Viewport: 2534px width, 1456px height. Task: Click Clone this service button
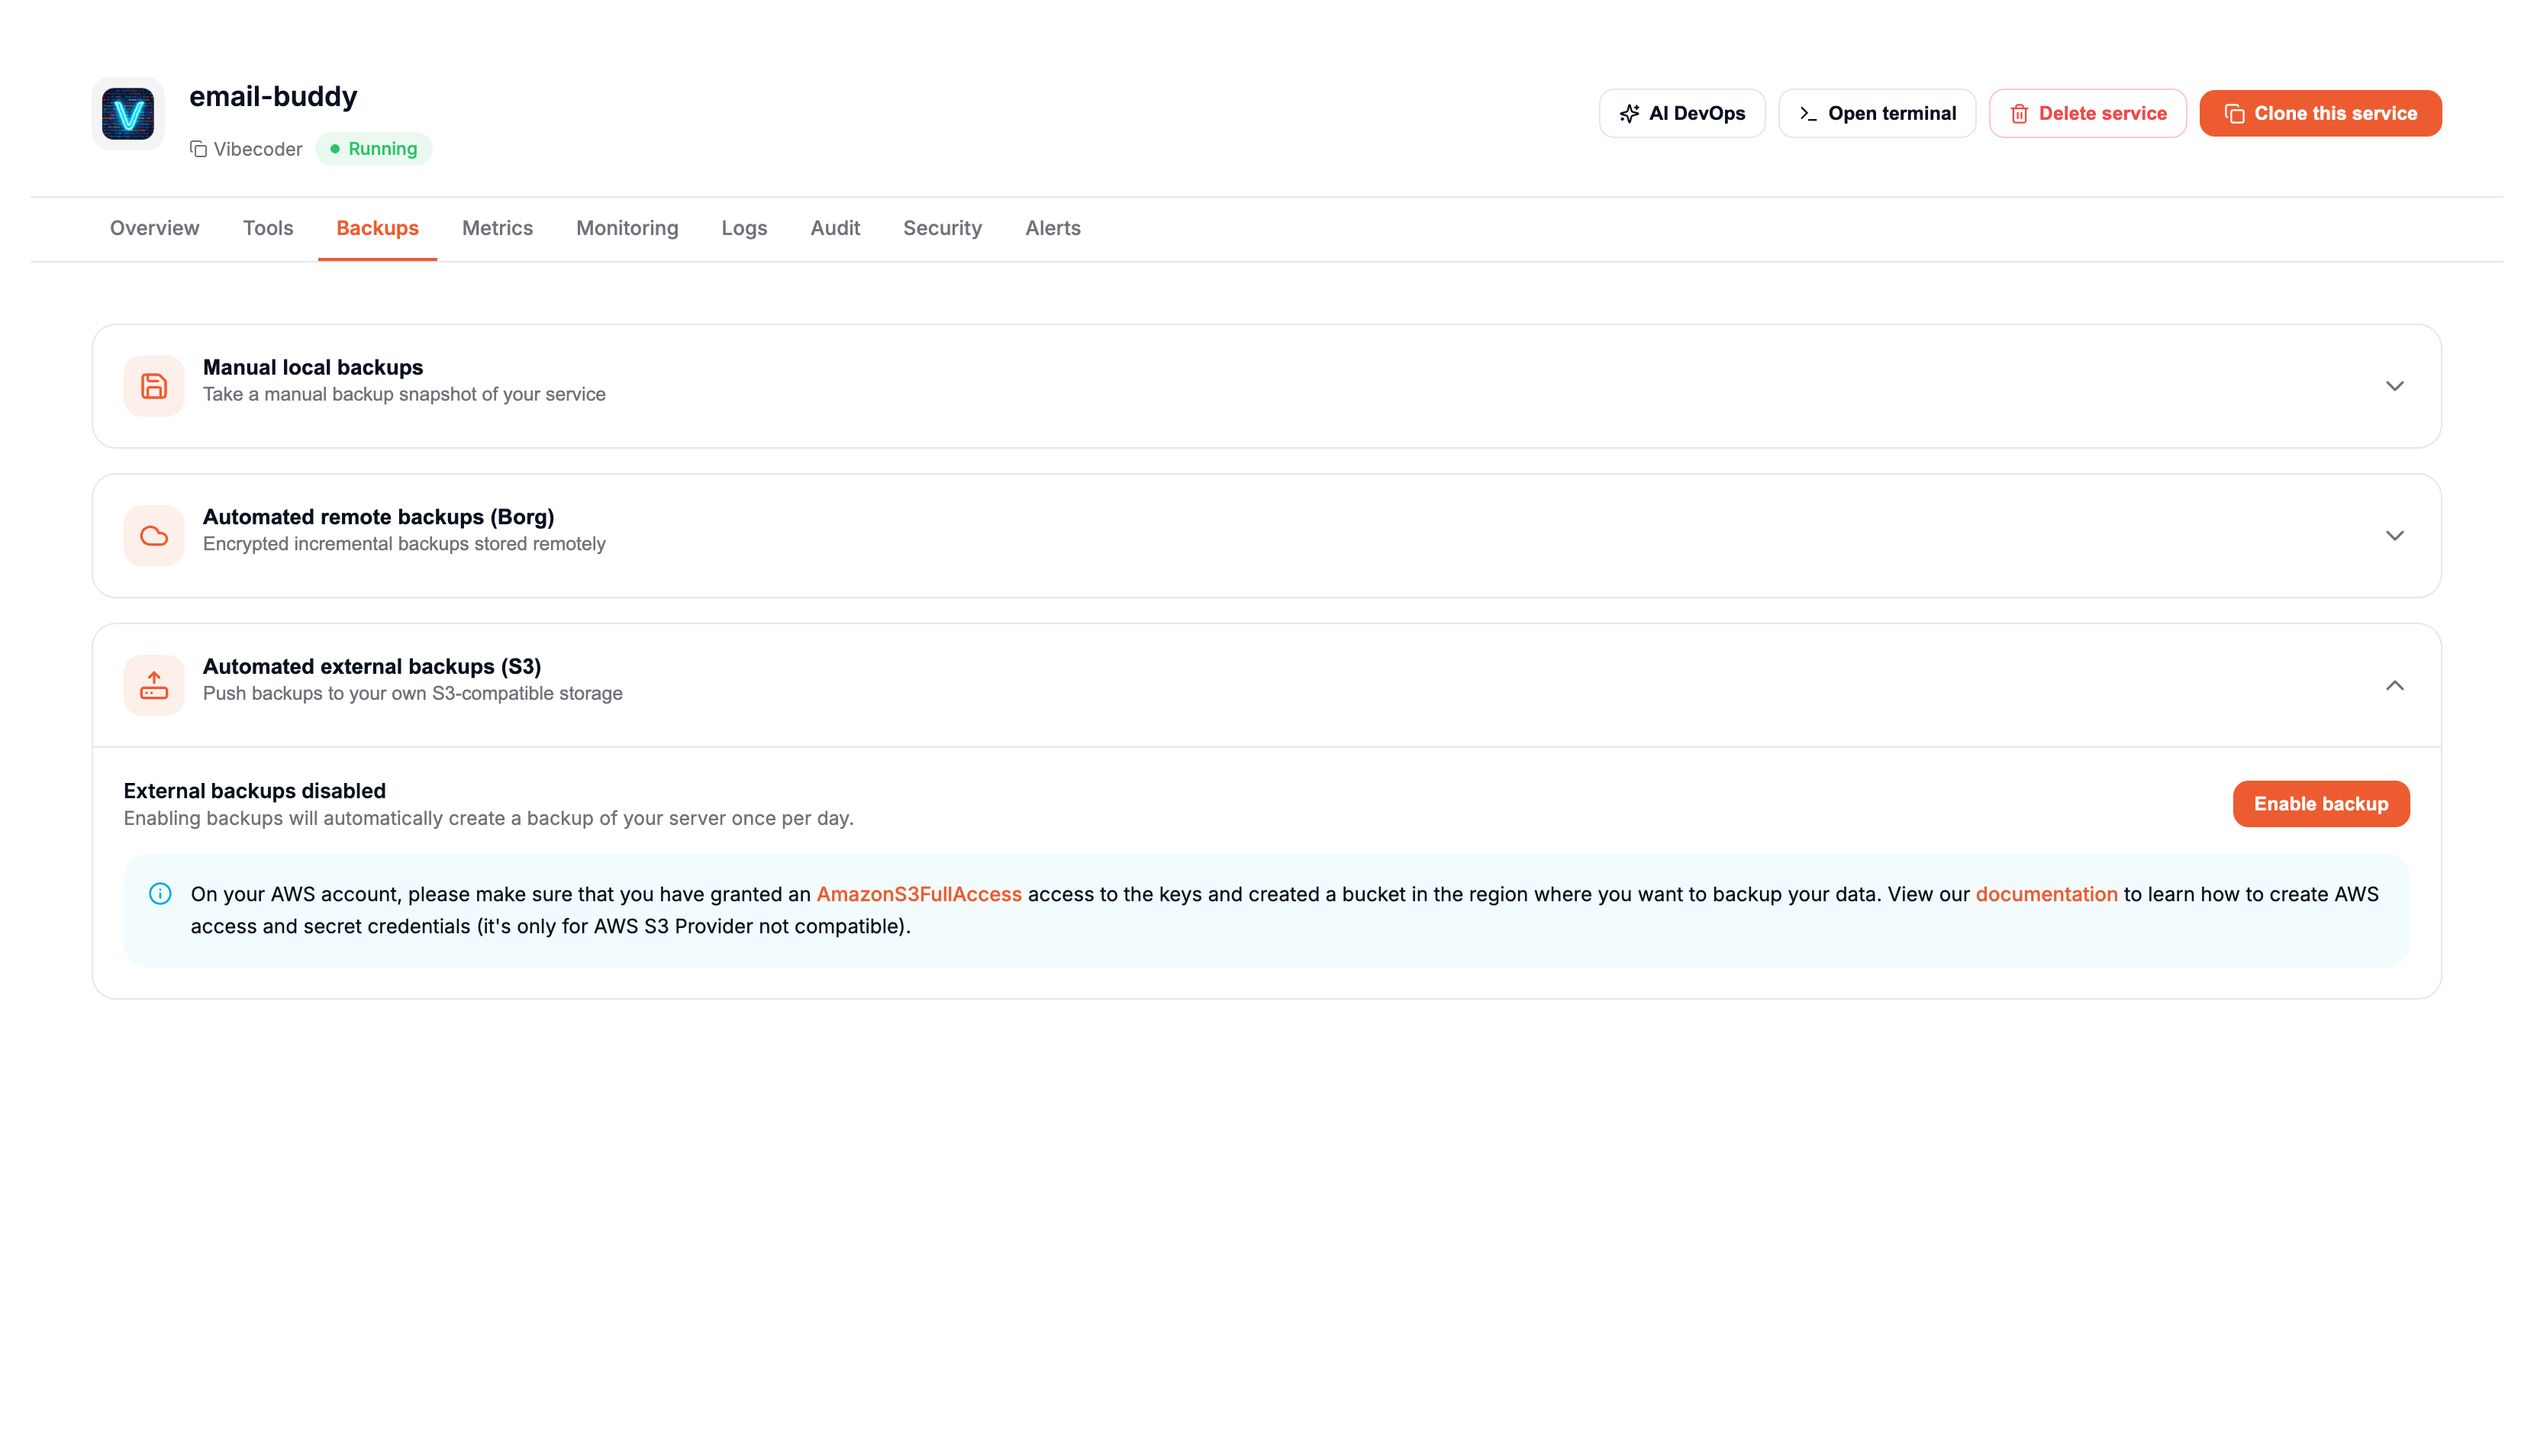click(2320, 113)
